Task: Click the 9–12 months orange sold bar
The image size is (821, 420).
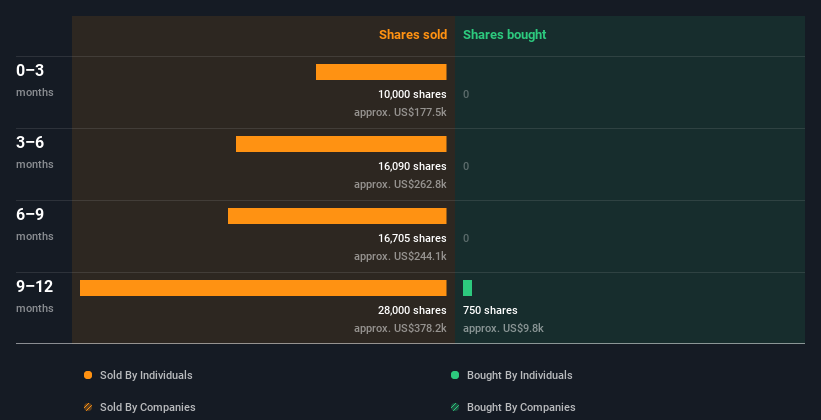Action: coord(263,288)
